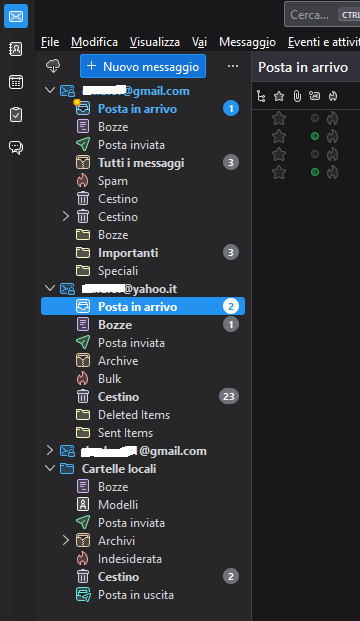Select the yahoo.it account row
Viewport: 360px width, 621px height.
pos(143,289)
